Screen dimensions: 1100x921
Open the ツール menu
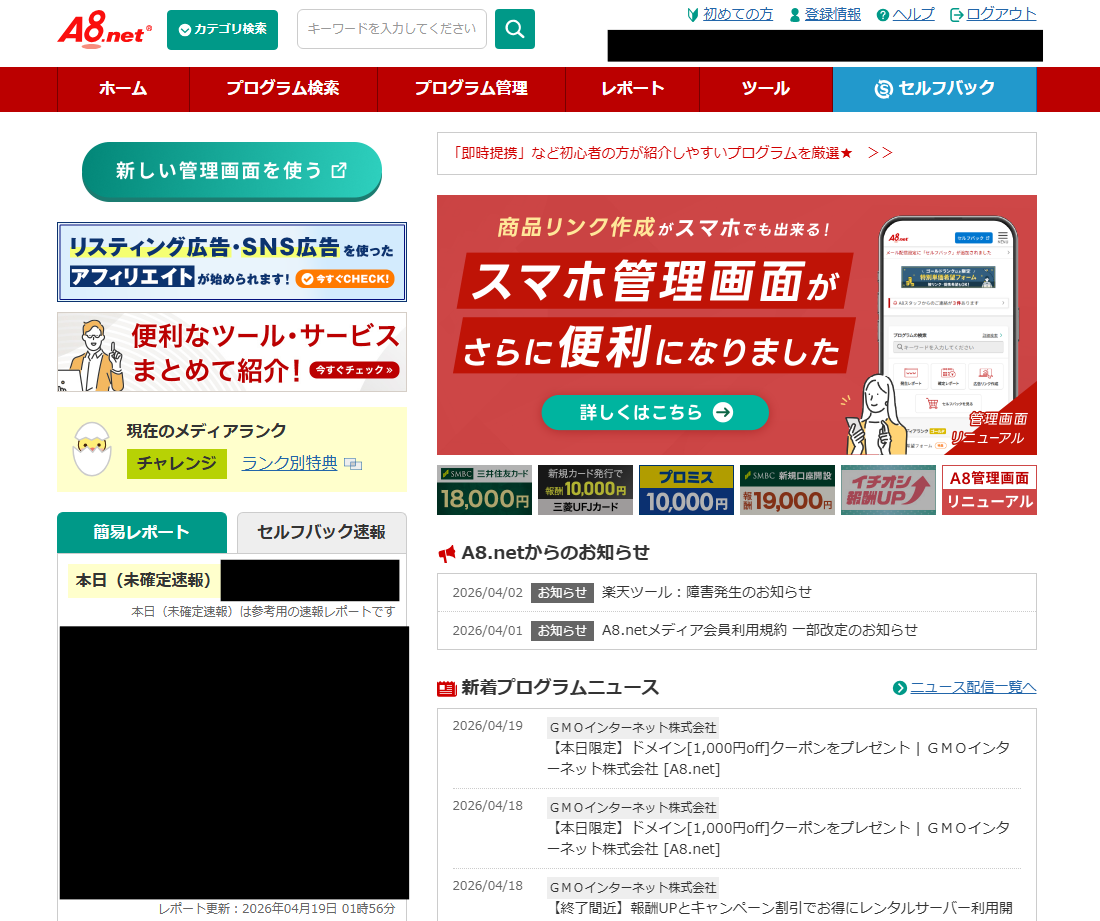[766, 89]
